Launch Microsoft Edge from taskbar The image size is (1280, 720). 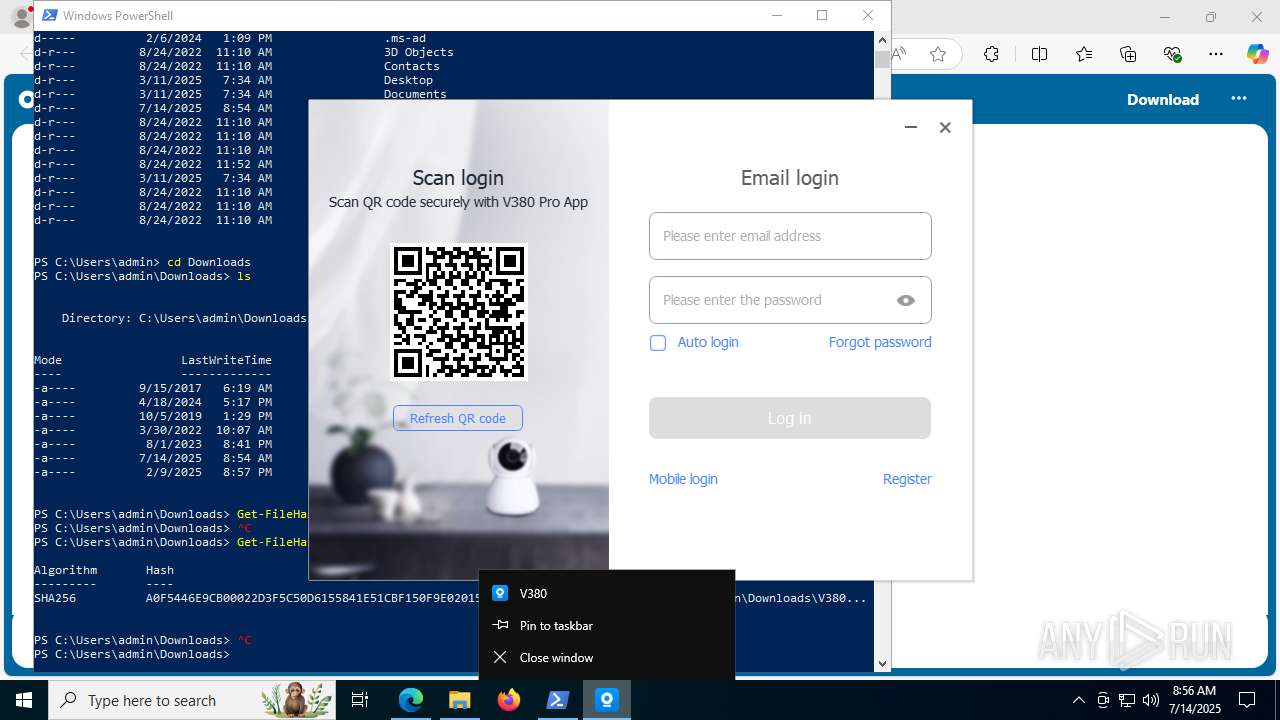pyautogui.click(x=411, y=700)
